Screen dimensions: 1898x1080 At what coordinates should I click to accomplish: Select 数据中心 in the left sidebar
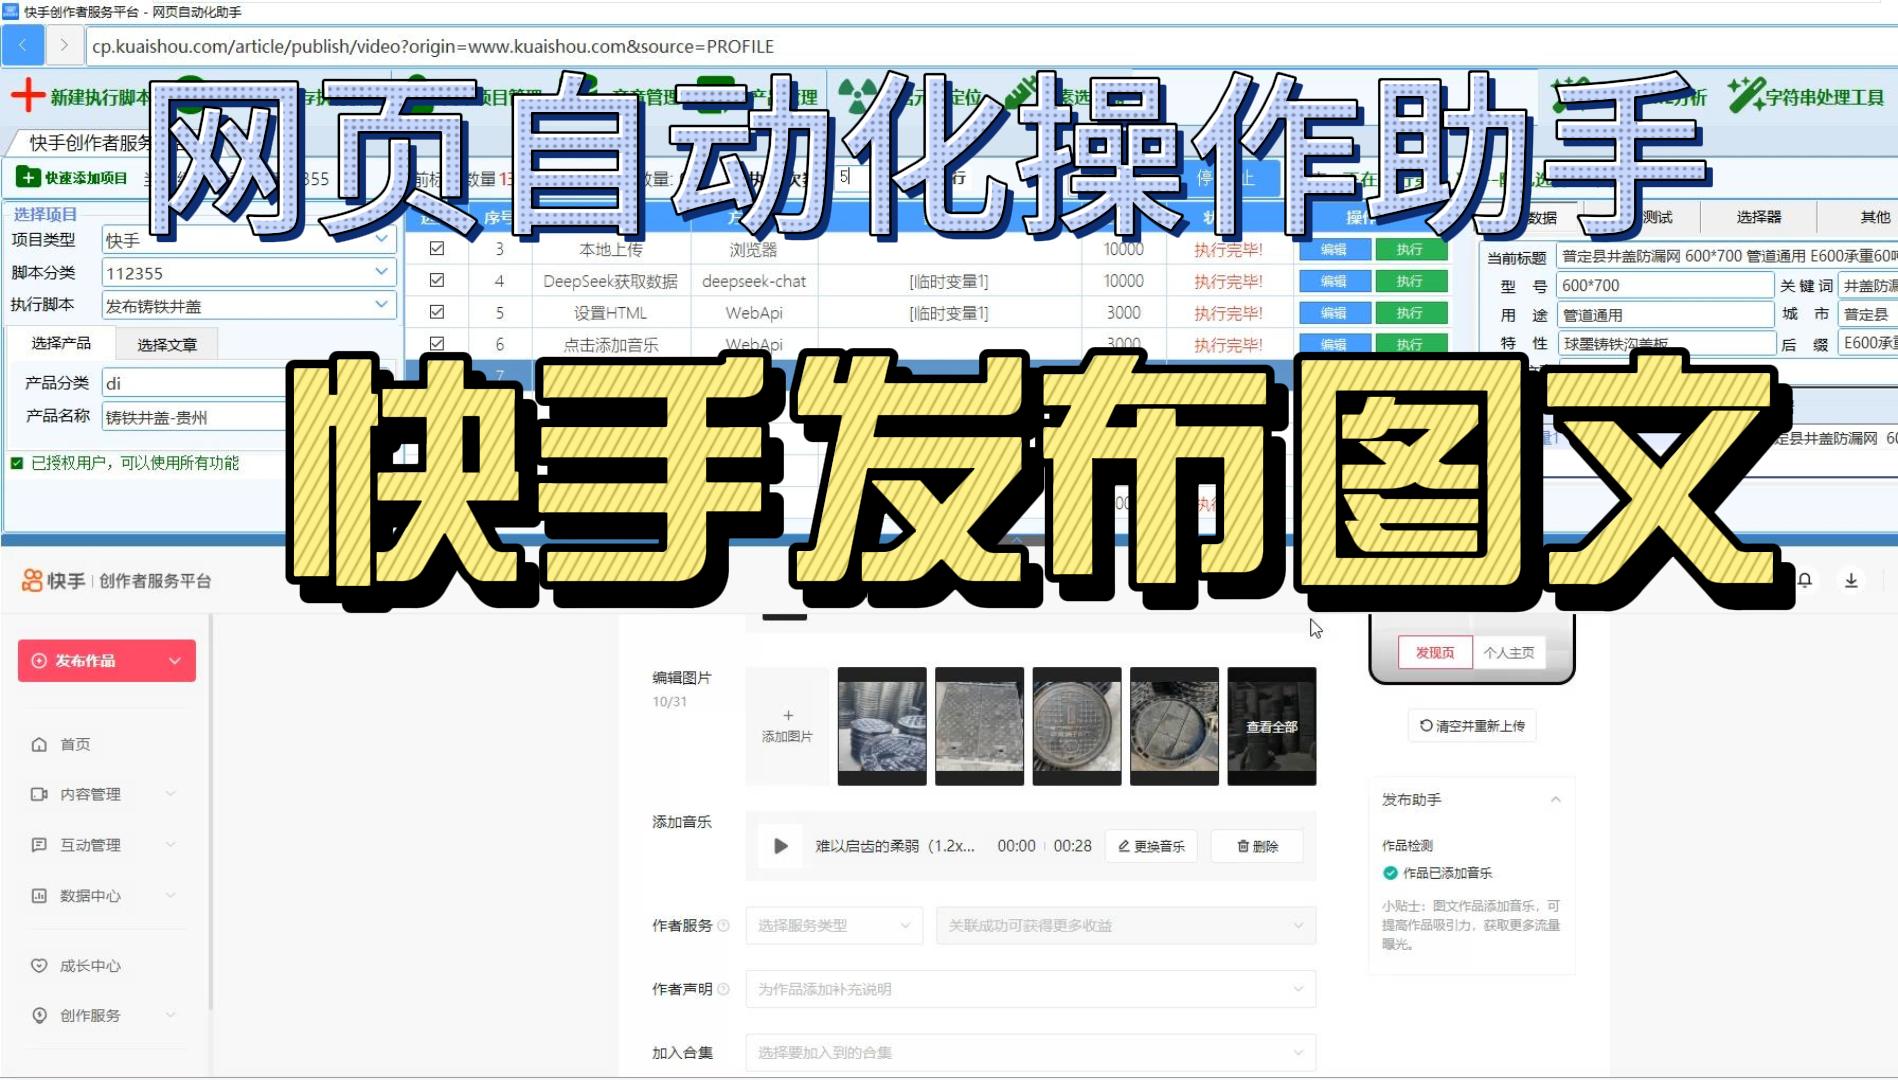click(x=90, y=895)
